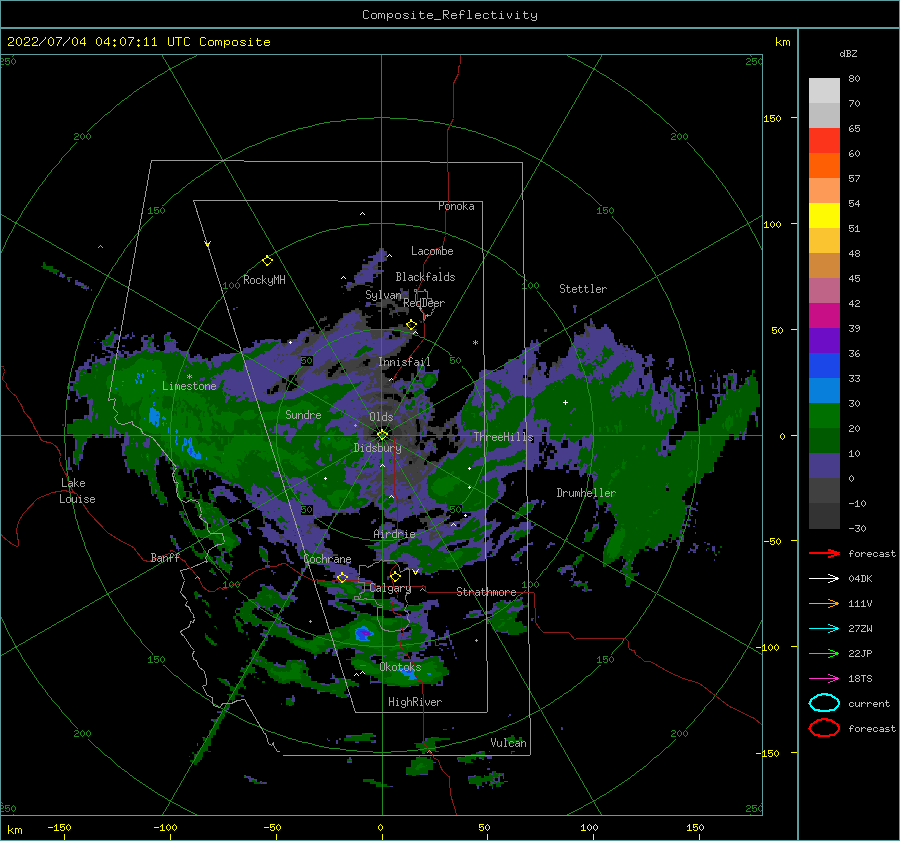Click the red 65 dBZ color swatch
The height and width of the screenshot is (841, 900).
824,140
